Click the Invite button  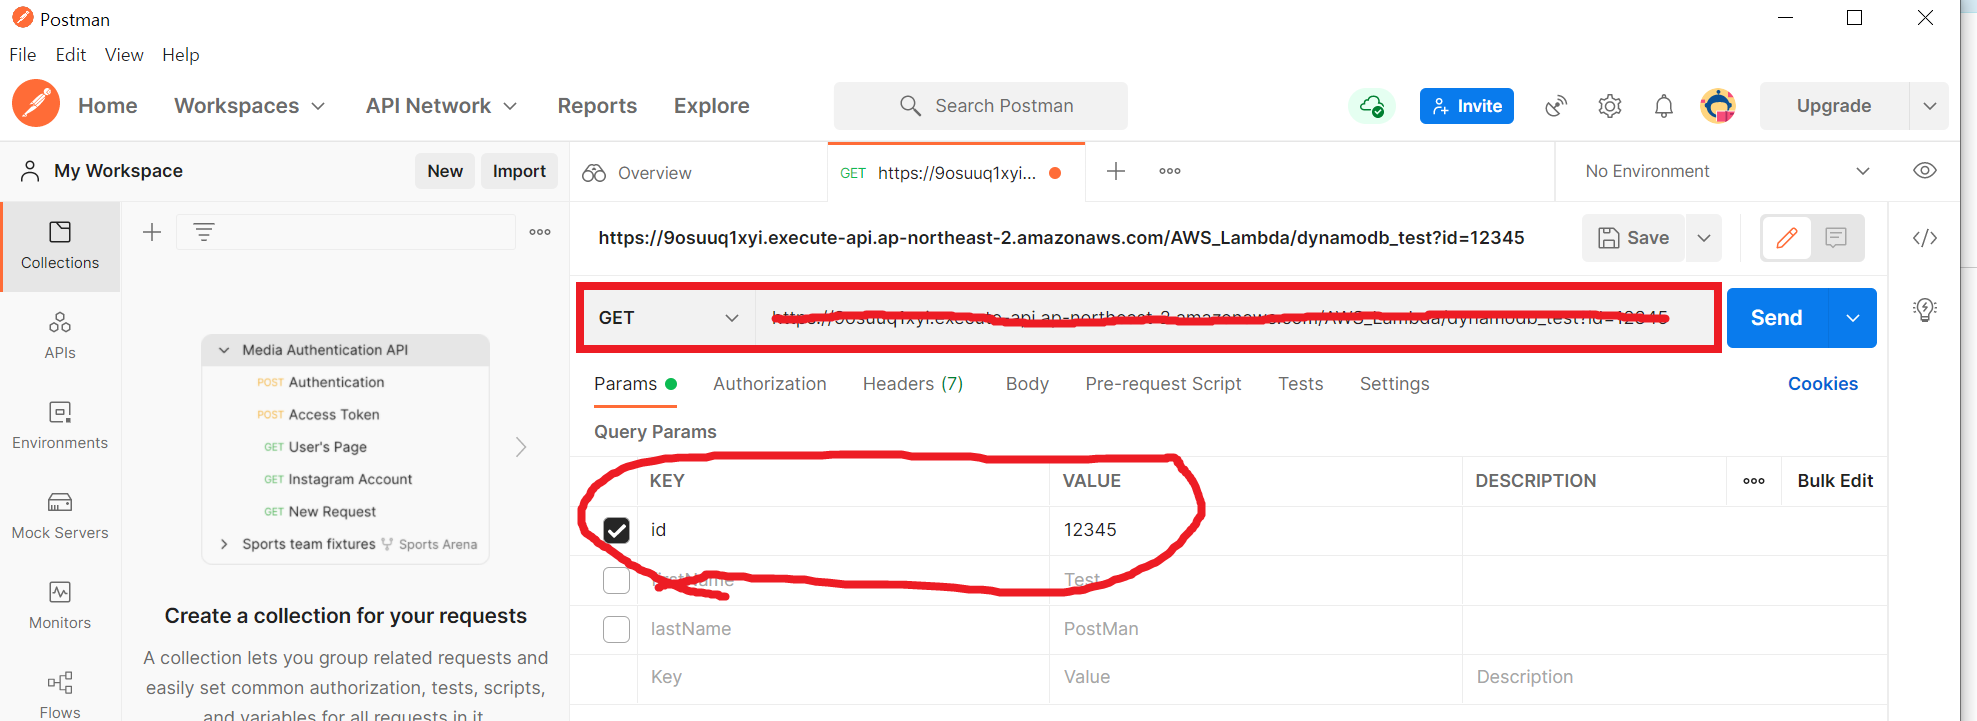coord(1467,106)
